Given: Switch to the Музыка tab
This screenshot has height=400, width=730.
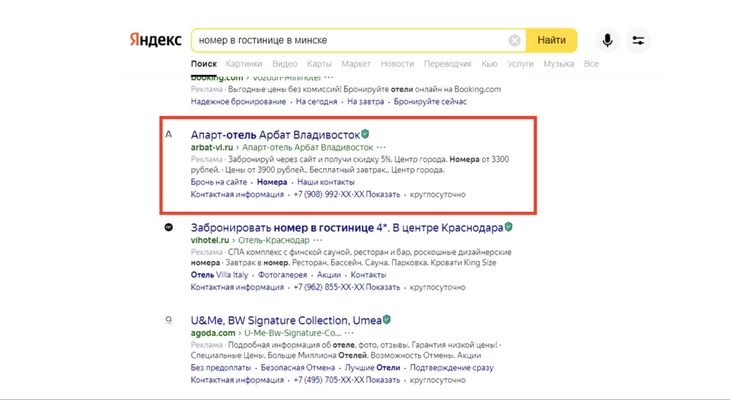Looking at the screenshot, I should (x=559, y=64).
